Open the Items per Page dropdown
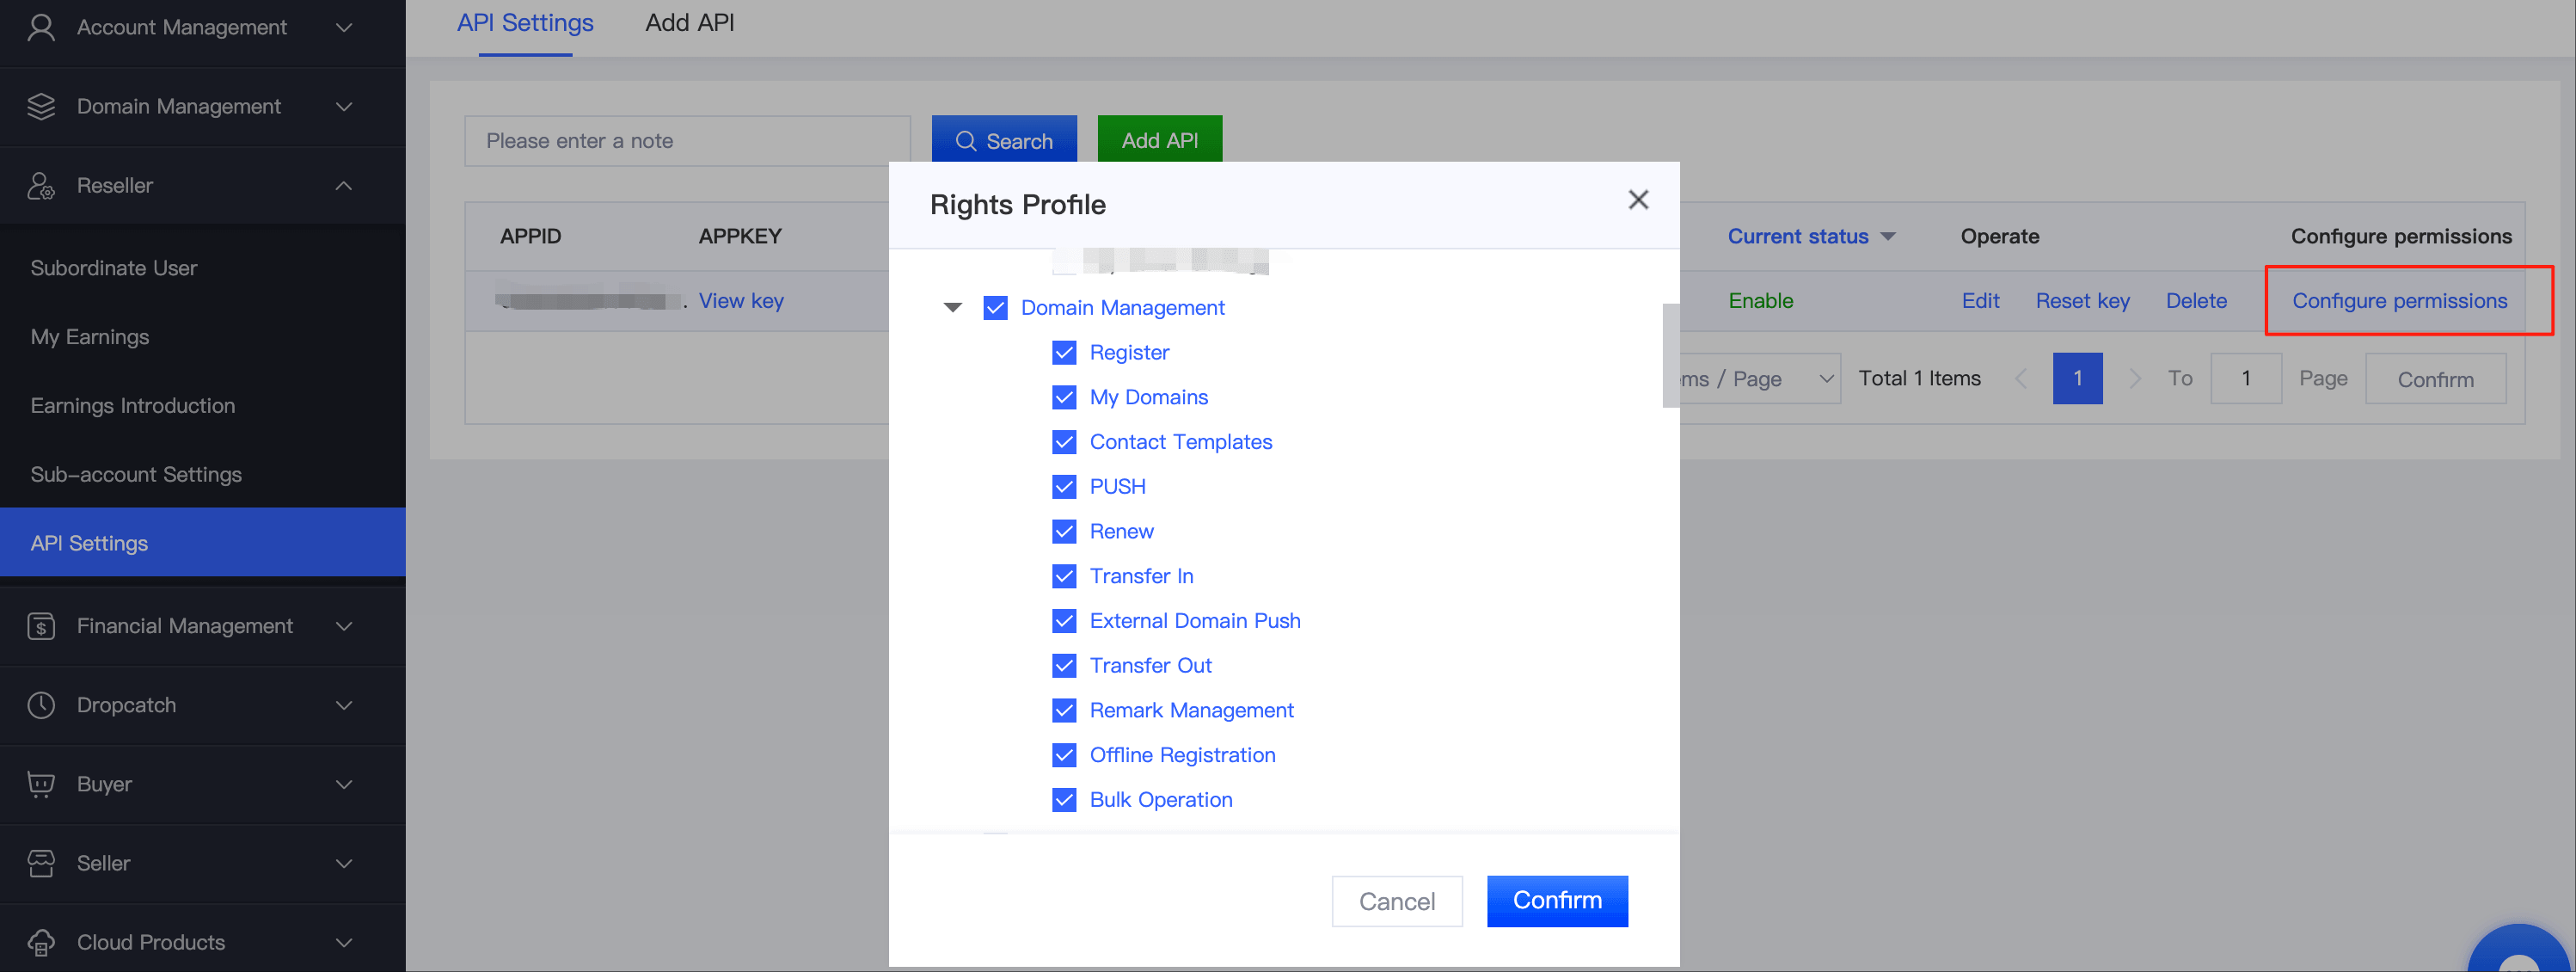 point(1760,379)
